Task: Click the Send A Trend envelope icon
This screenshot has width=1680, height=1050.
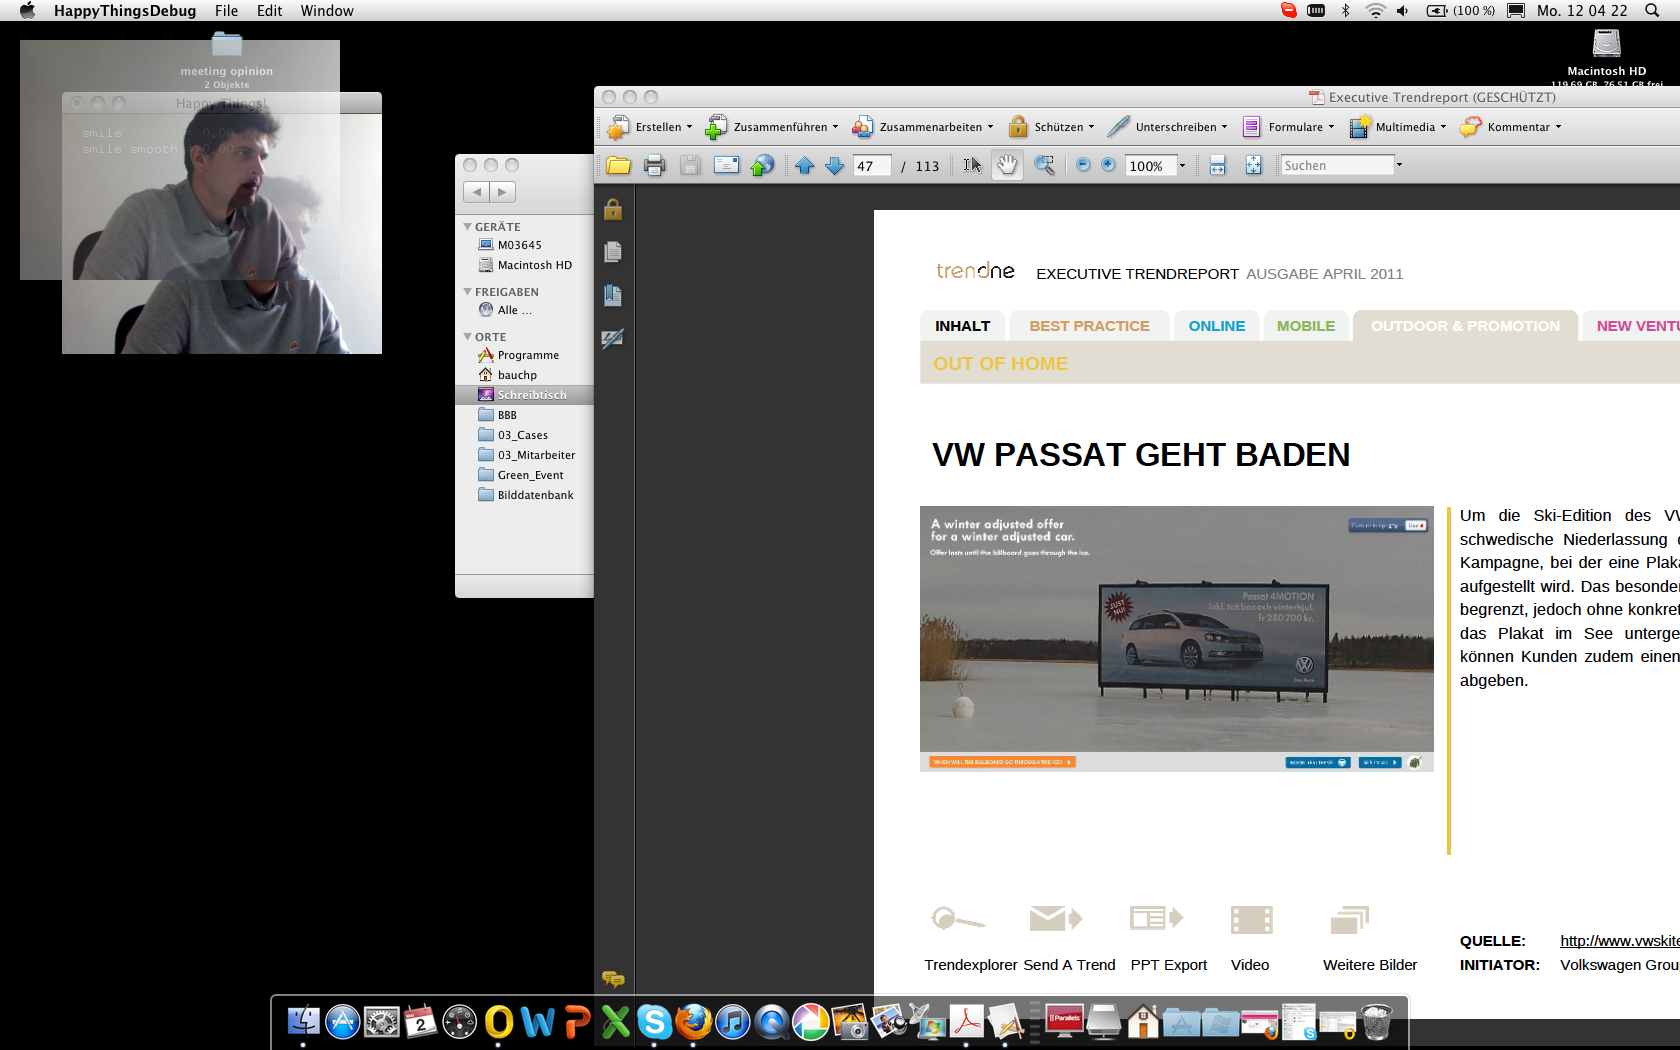Action: (x=1055, y=918)
